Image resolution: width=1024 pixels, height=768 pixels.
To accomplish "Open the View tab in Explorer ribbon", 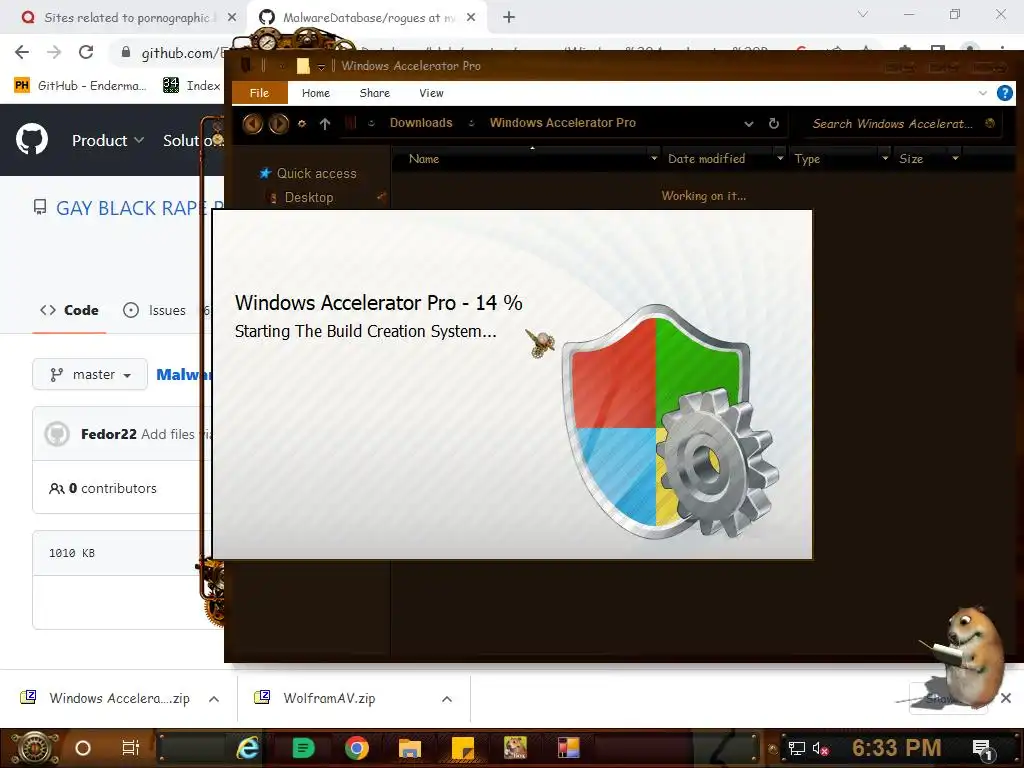I will click(431, 93).
